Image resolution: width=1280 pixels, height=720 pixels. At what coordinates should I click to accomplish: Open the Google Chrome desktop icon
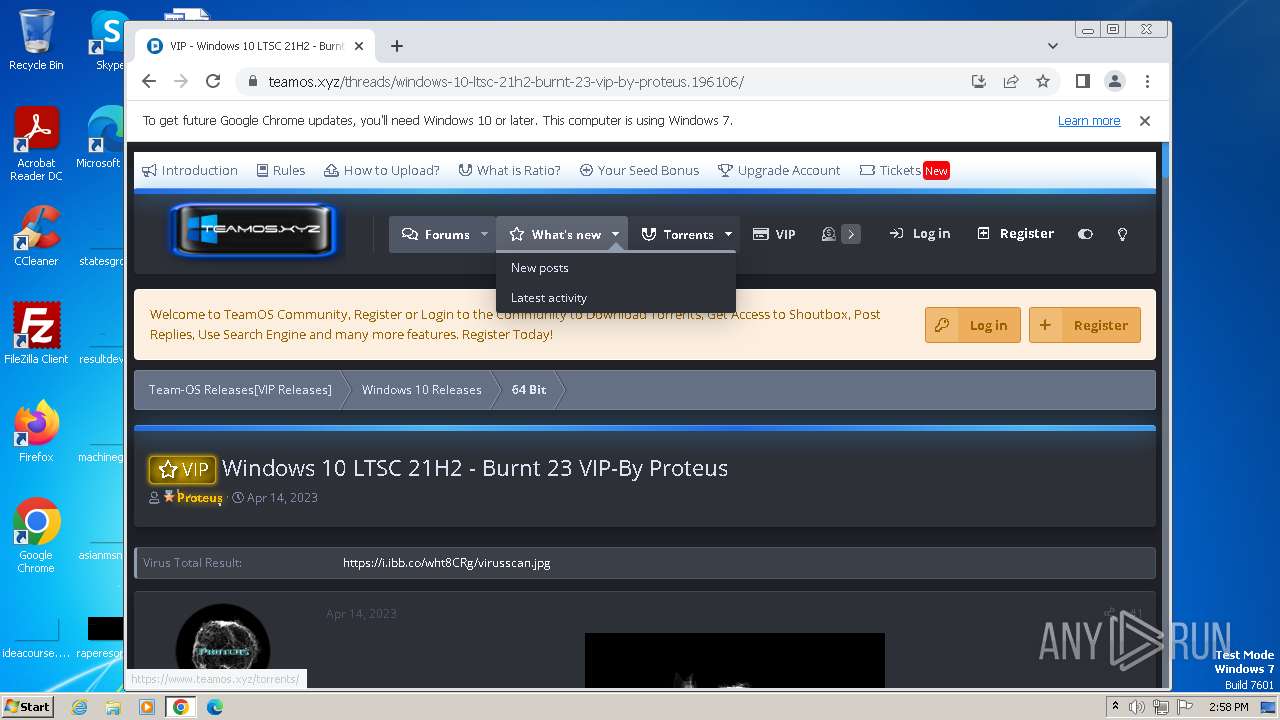click(36, 535)
